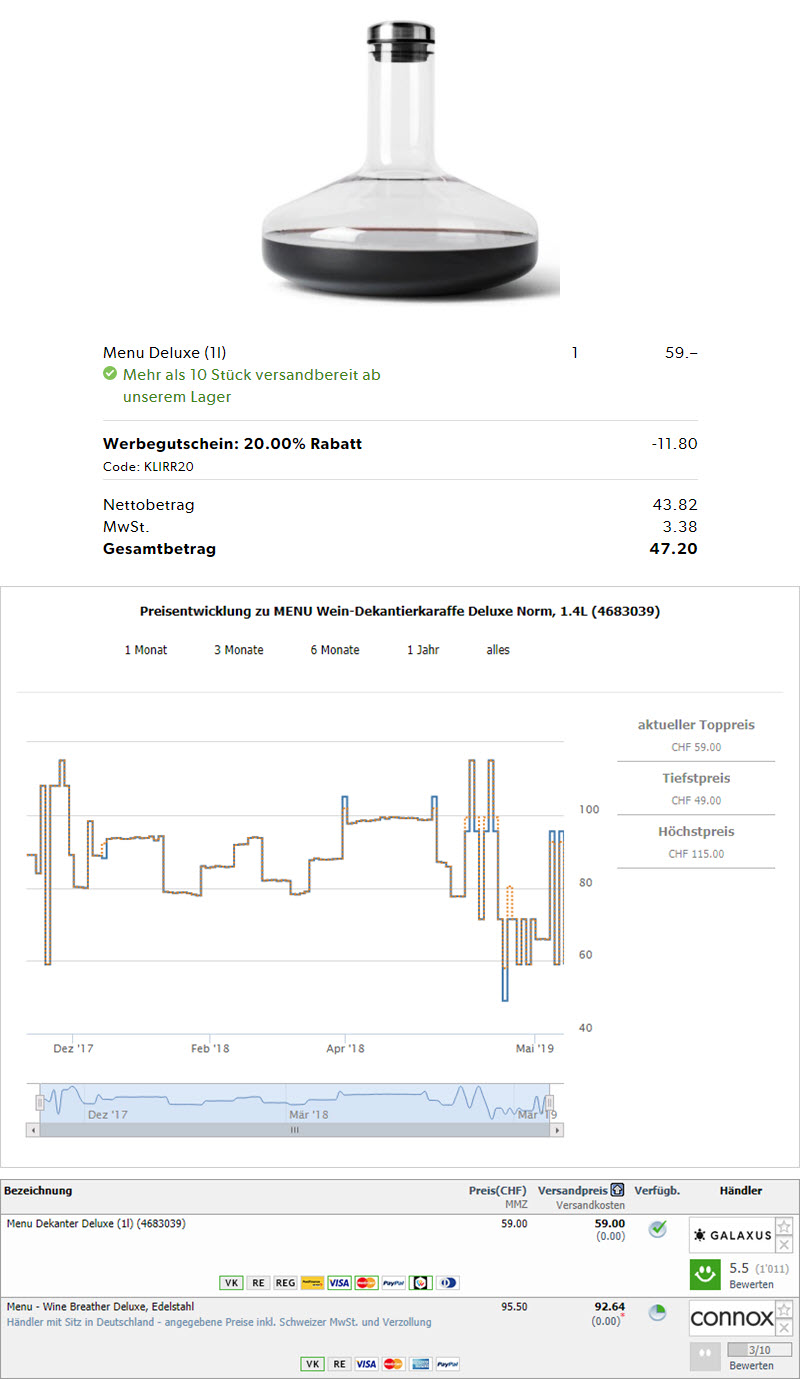The height and width of the screenshot is (1379, 800).
Task: Show the 1 Jahr price range
Action: click(423, 650)
